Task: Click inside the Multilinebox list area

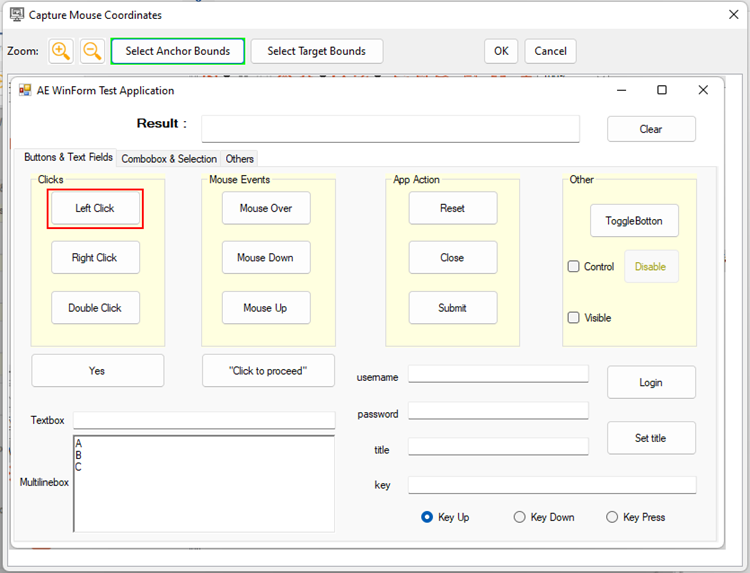Action: click(204, 483)
